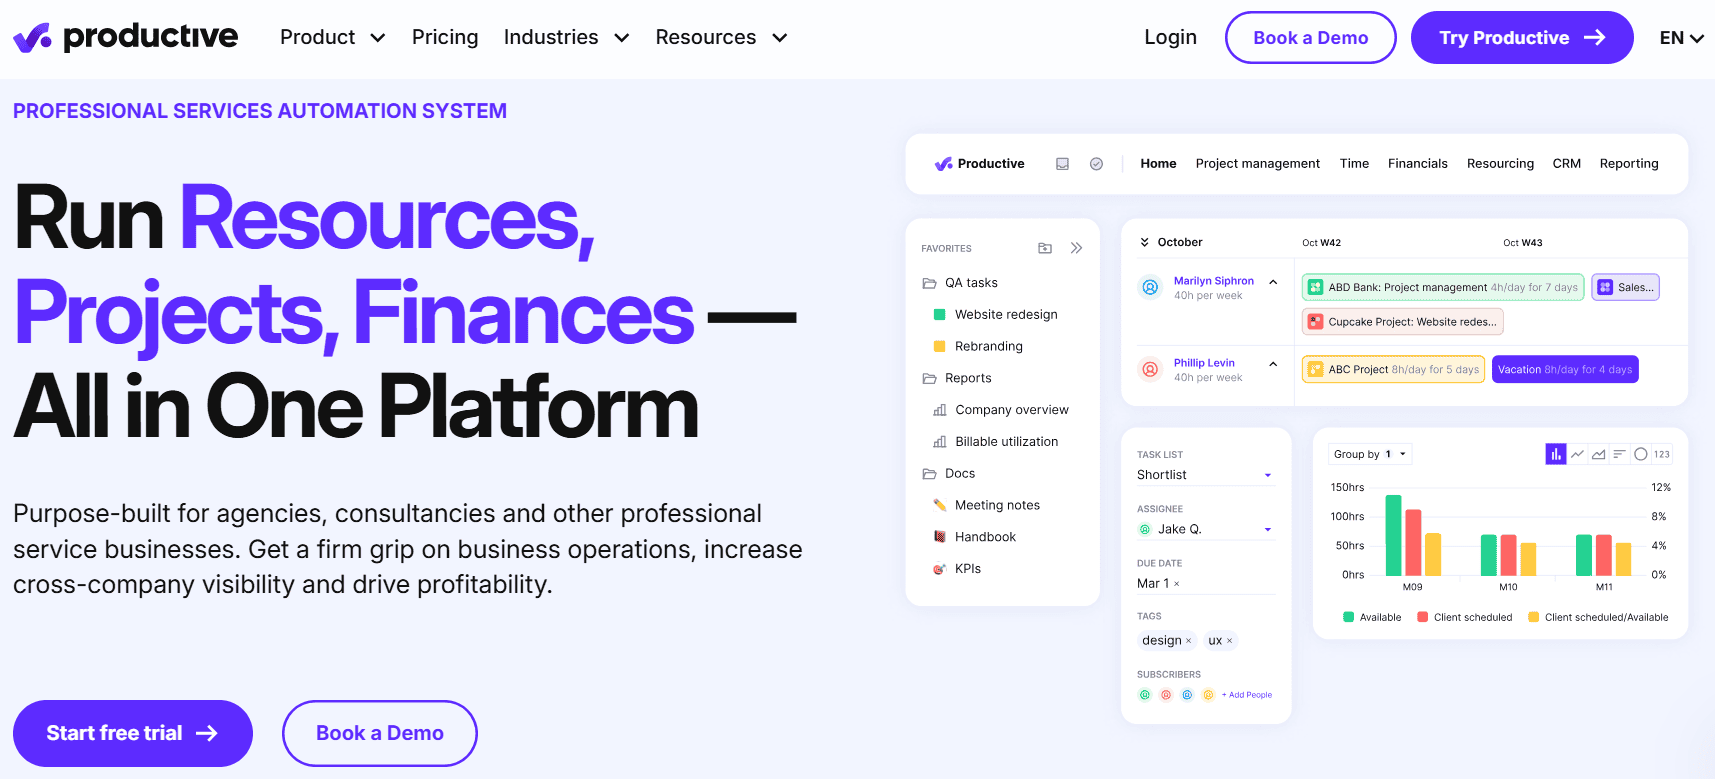1715x779 pixels.
Task: Select the bar chart view icon
Action: point(1556,454)
